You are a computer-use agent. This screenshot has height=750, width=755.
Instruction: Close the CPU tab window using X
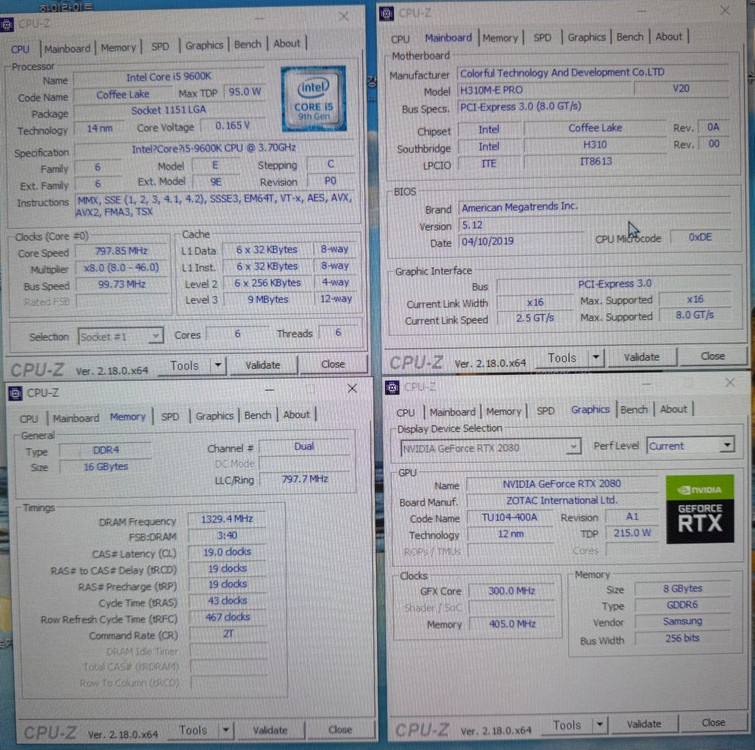(343, 17)
